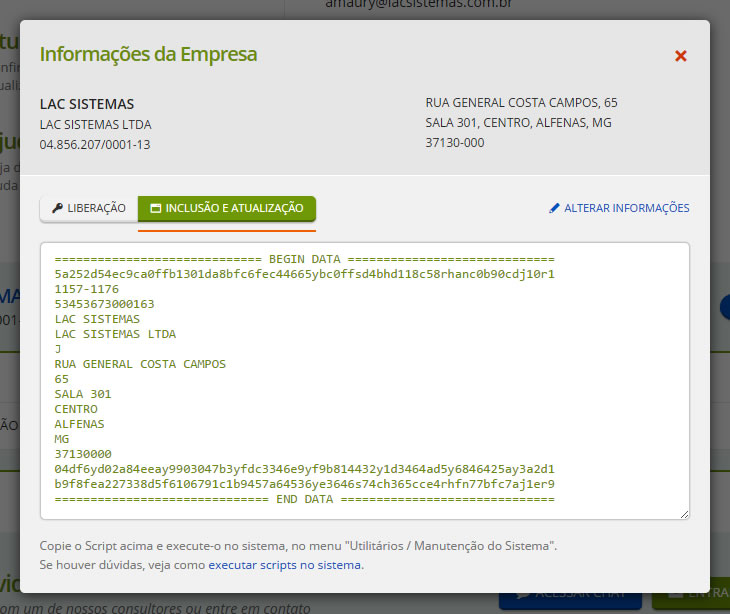Click the RUA GENERAL COSTA CAMPOS script line
Viewport: 730px width, 614px height.
click(140, 364)
